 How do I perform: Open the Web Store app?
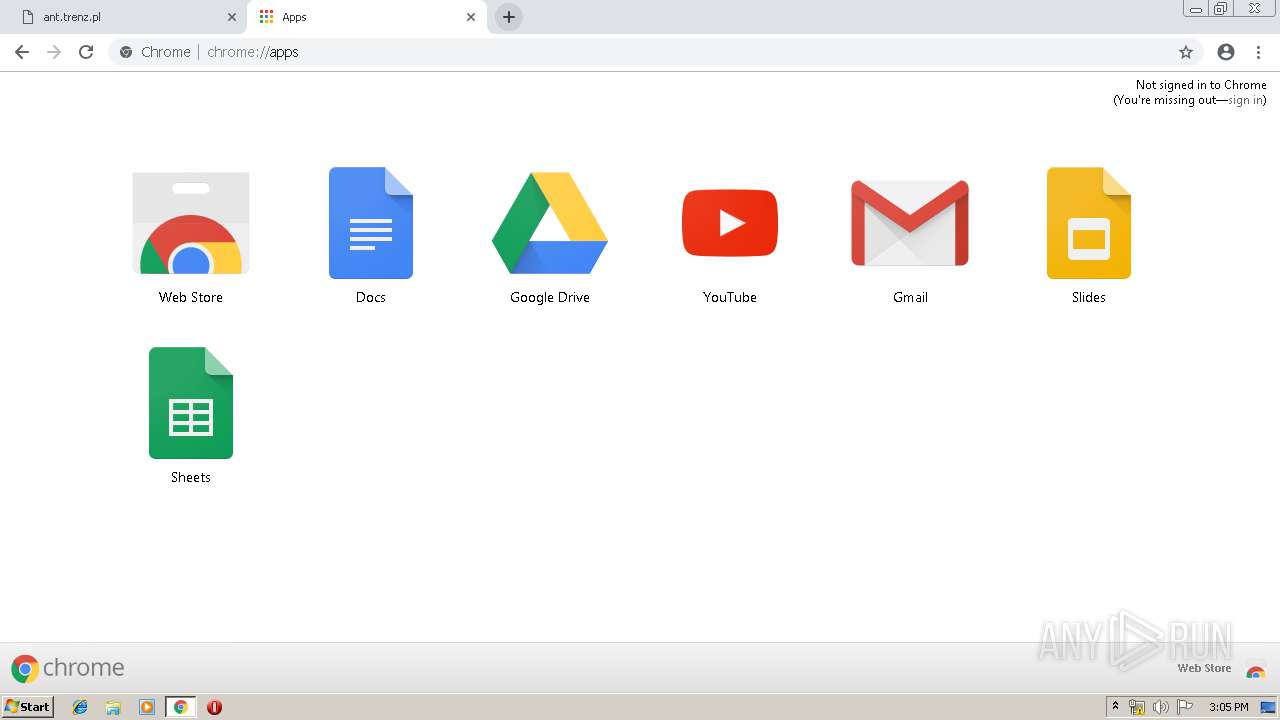(x=191, y=238)
